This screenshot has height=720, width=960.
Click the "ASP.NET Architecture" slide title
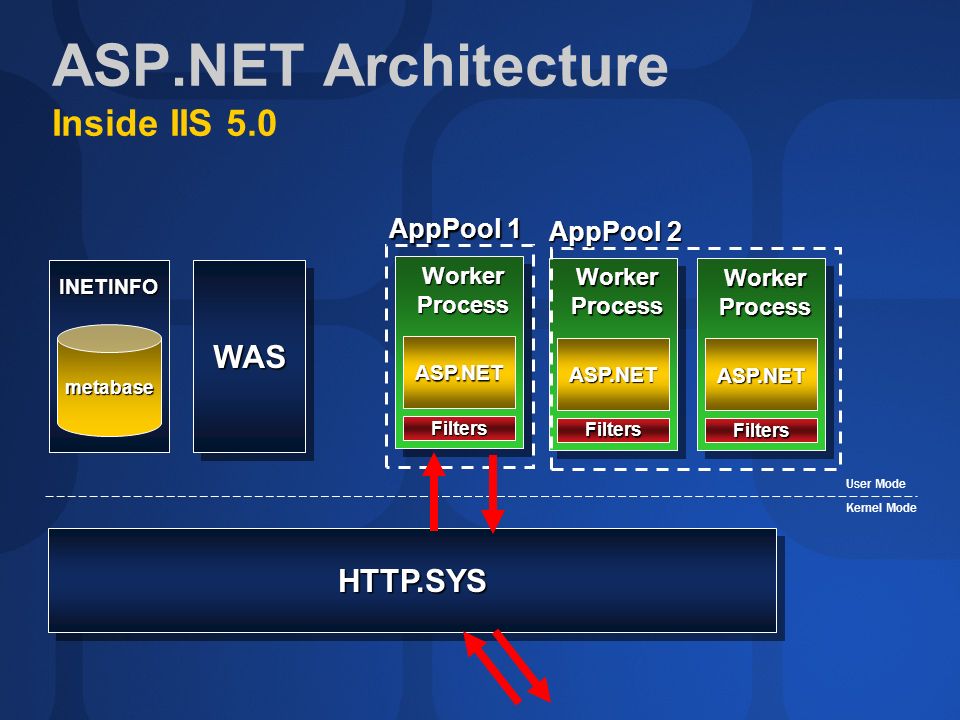(360, 65)
